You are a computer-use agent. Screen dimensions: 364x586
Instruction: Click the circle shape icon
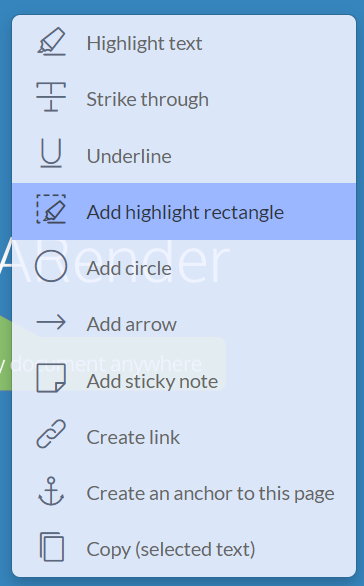(51, 266)
